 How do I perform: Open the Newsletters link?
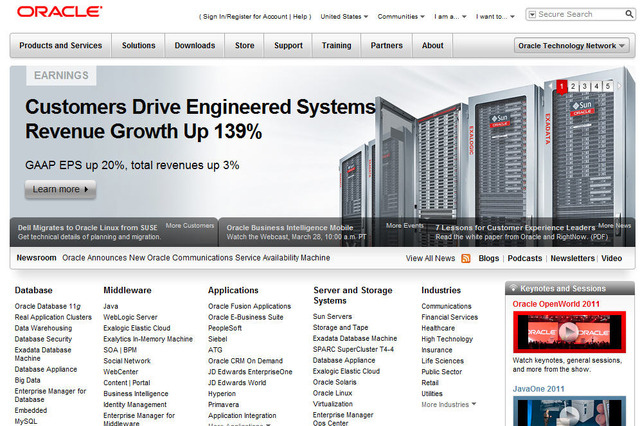point(572,258)
